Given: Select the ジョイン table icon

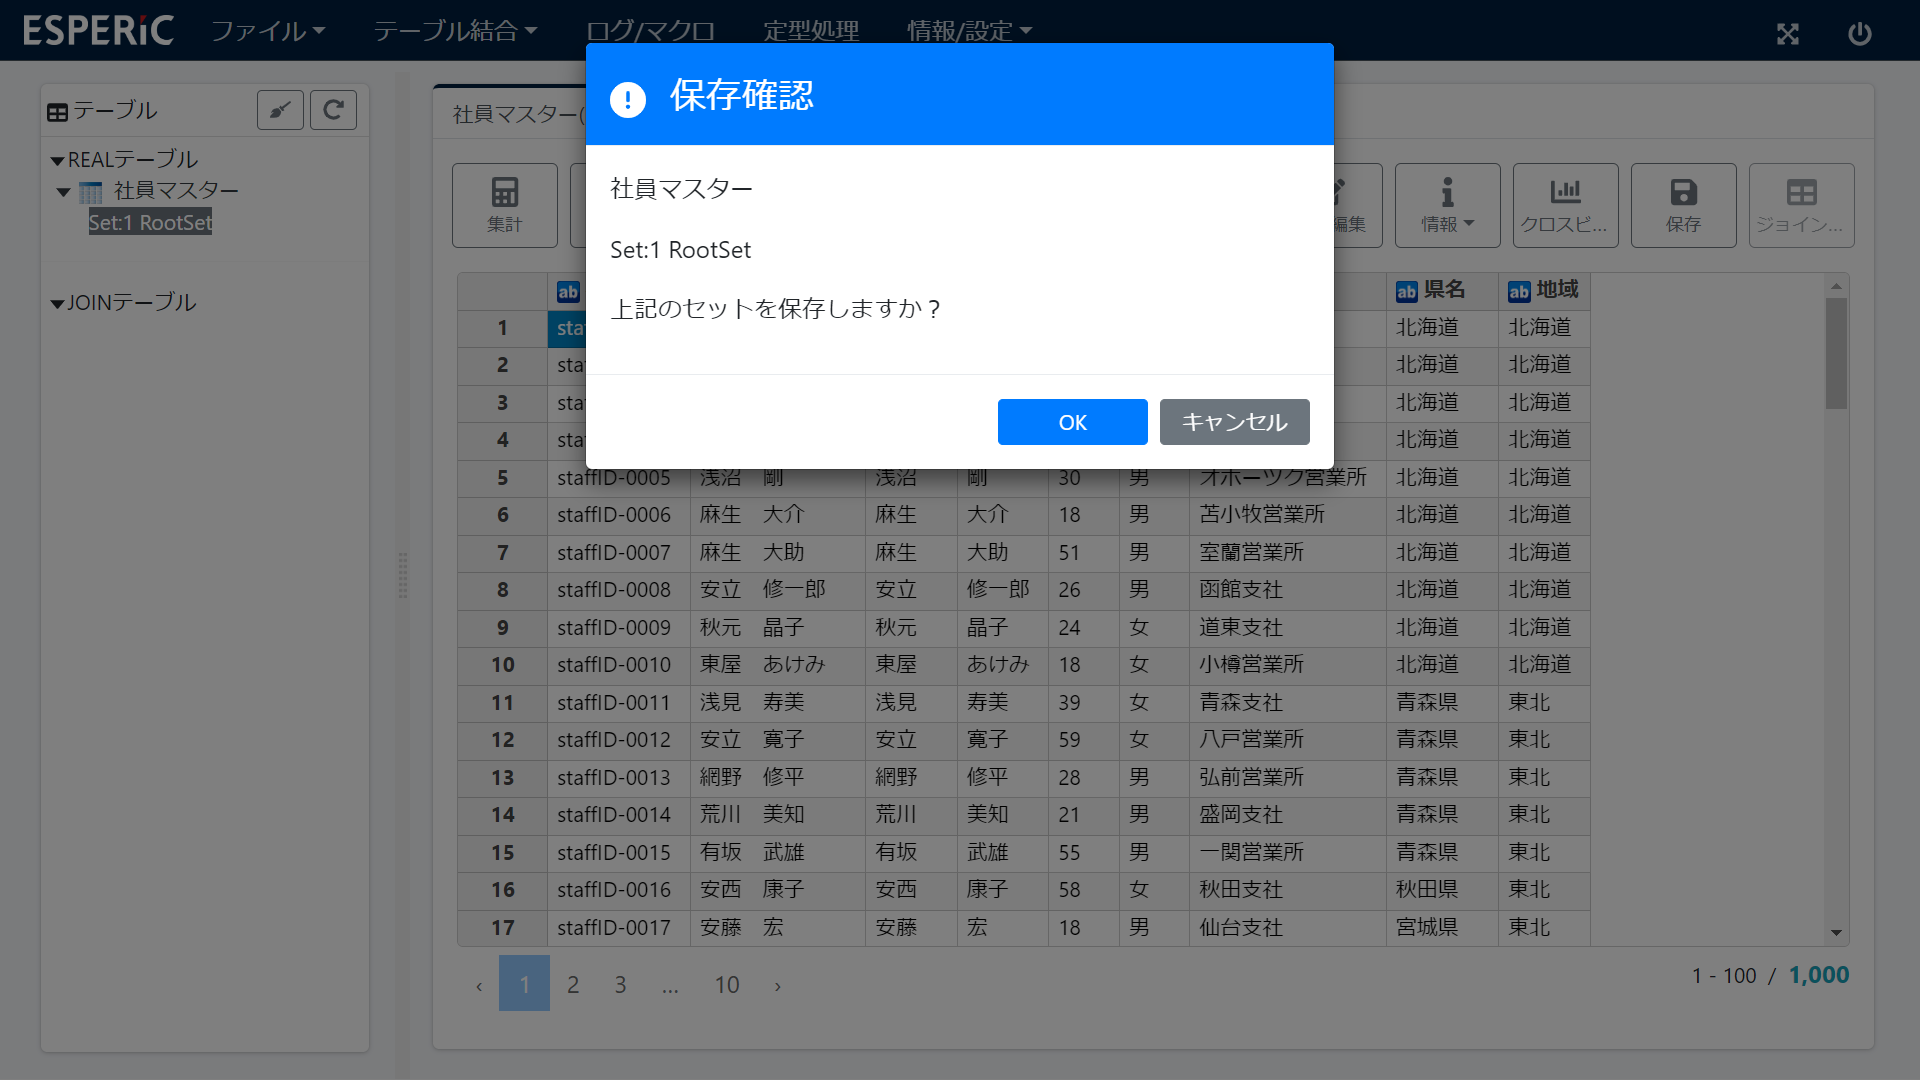Looking at the screenshot, I should pos(1800,205).
